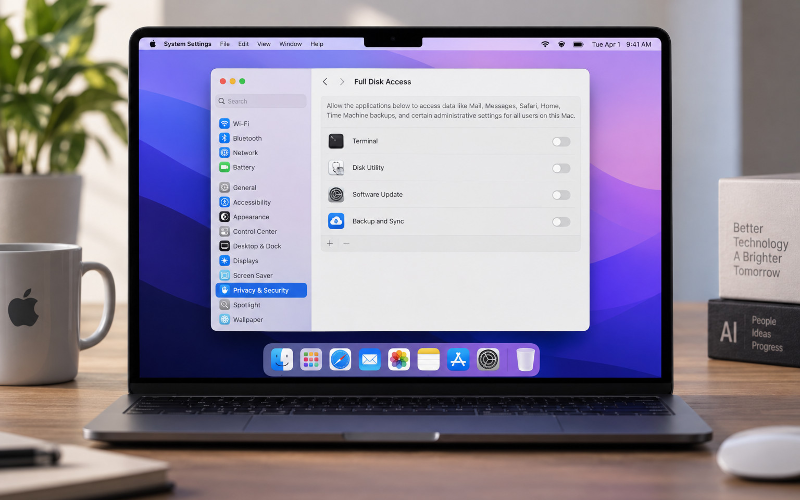Click the Screen Saver label in sidebar
Screen dimensions: 800x500
pos(253,276)
